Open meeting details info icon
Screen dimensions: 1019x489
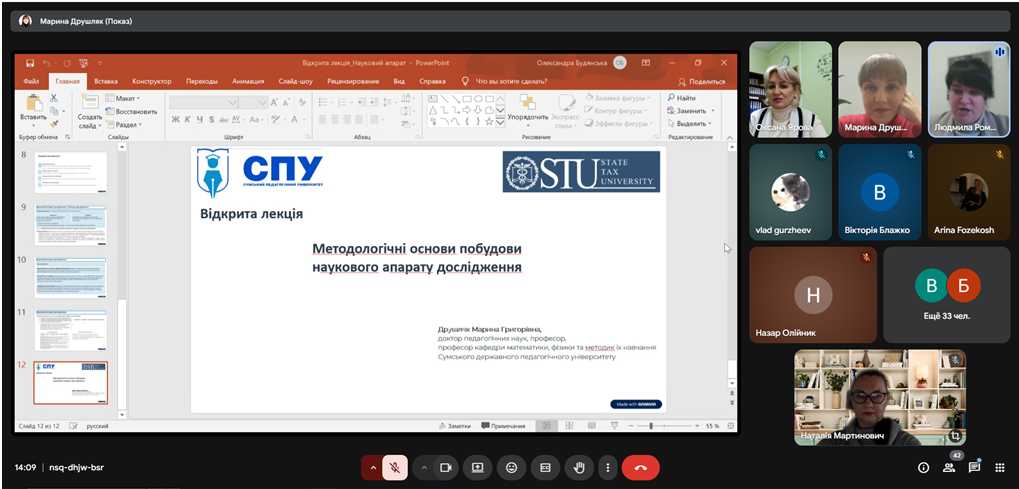tap(923, 468)
